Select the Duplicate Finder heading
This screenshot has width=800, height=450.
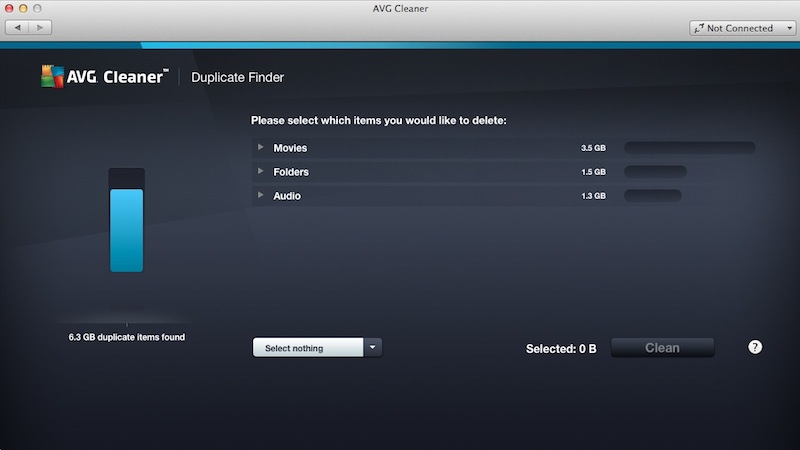point(238,78)
